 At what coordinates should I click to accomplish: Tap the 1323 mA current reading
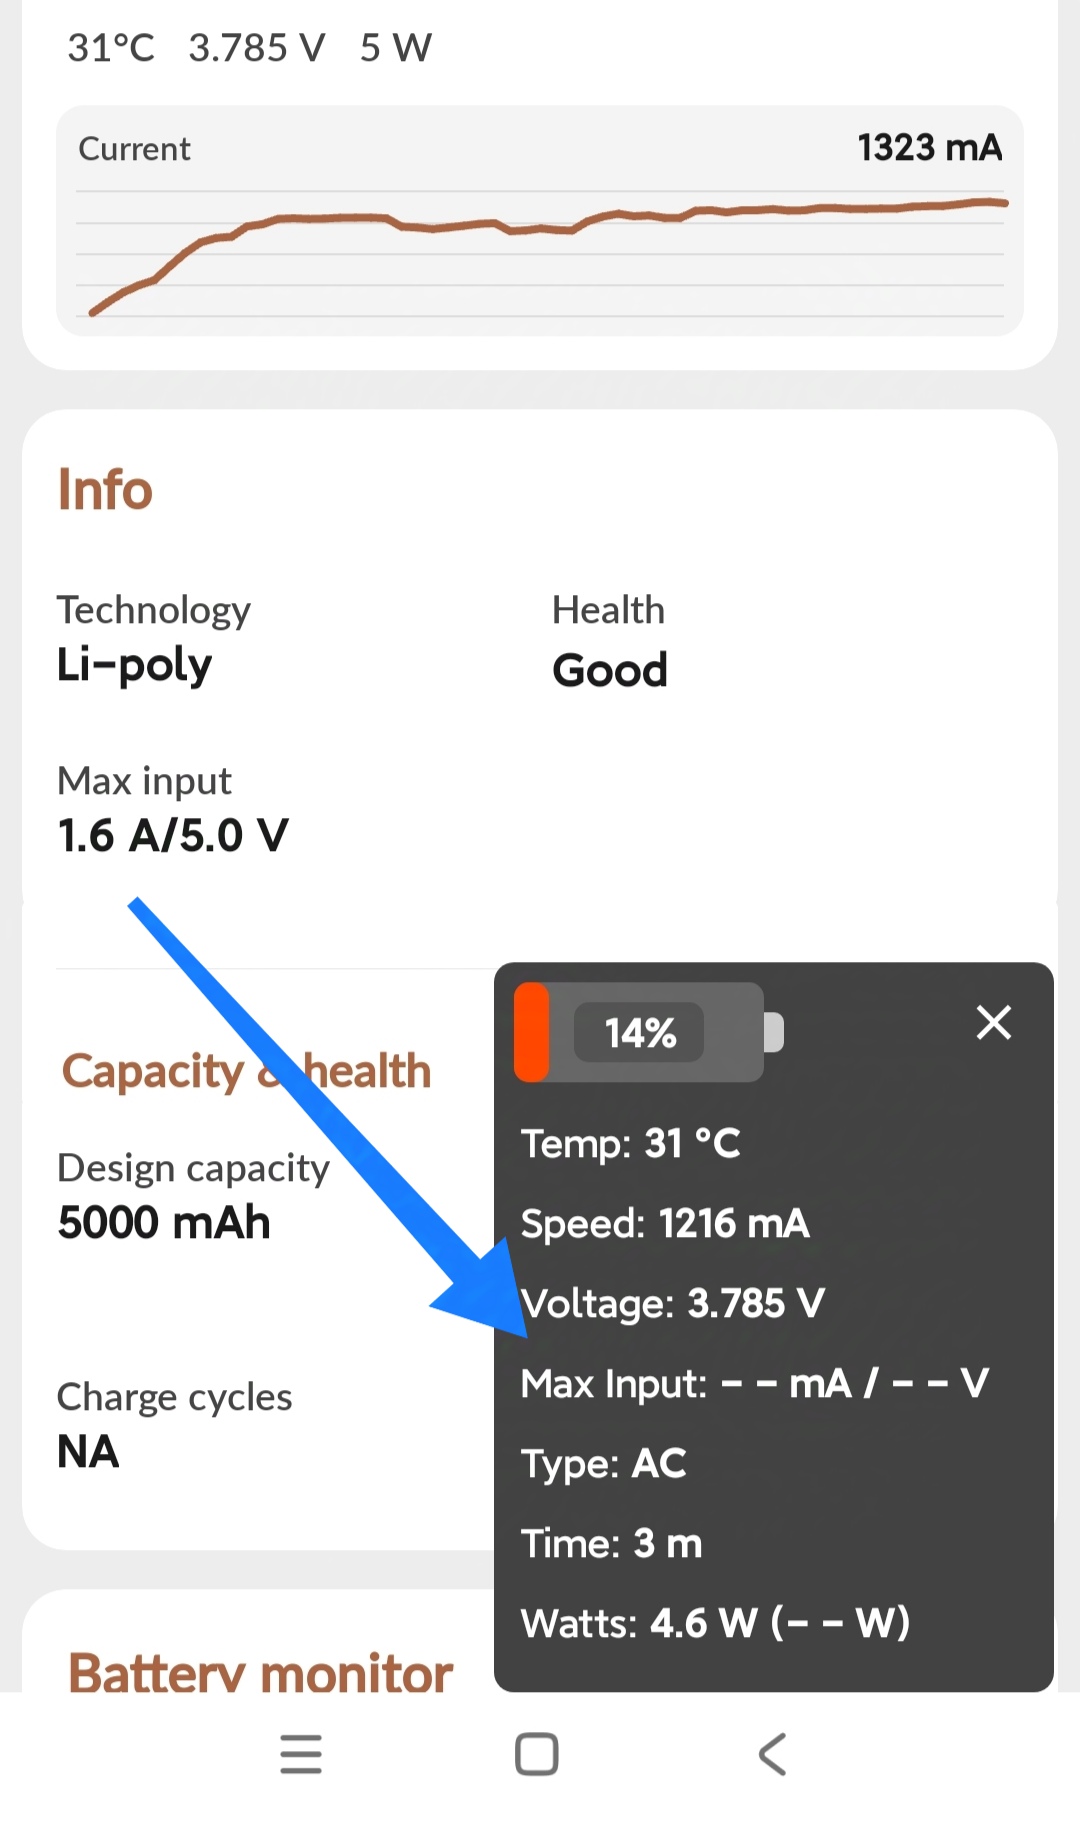(x=929, y=148)
